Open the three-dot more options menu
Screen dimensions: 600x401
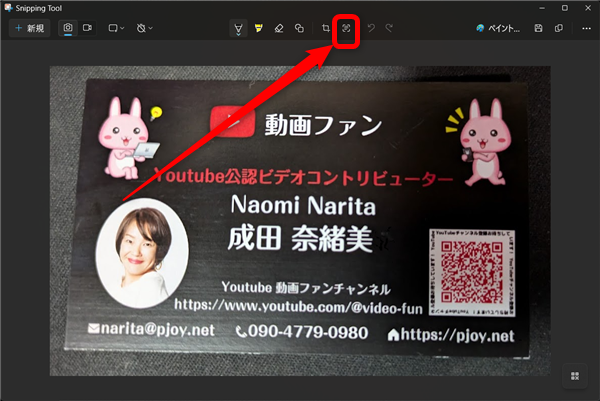click(586, 28)
